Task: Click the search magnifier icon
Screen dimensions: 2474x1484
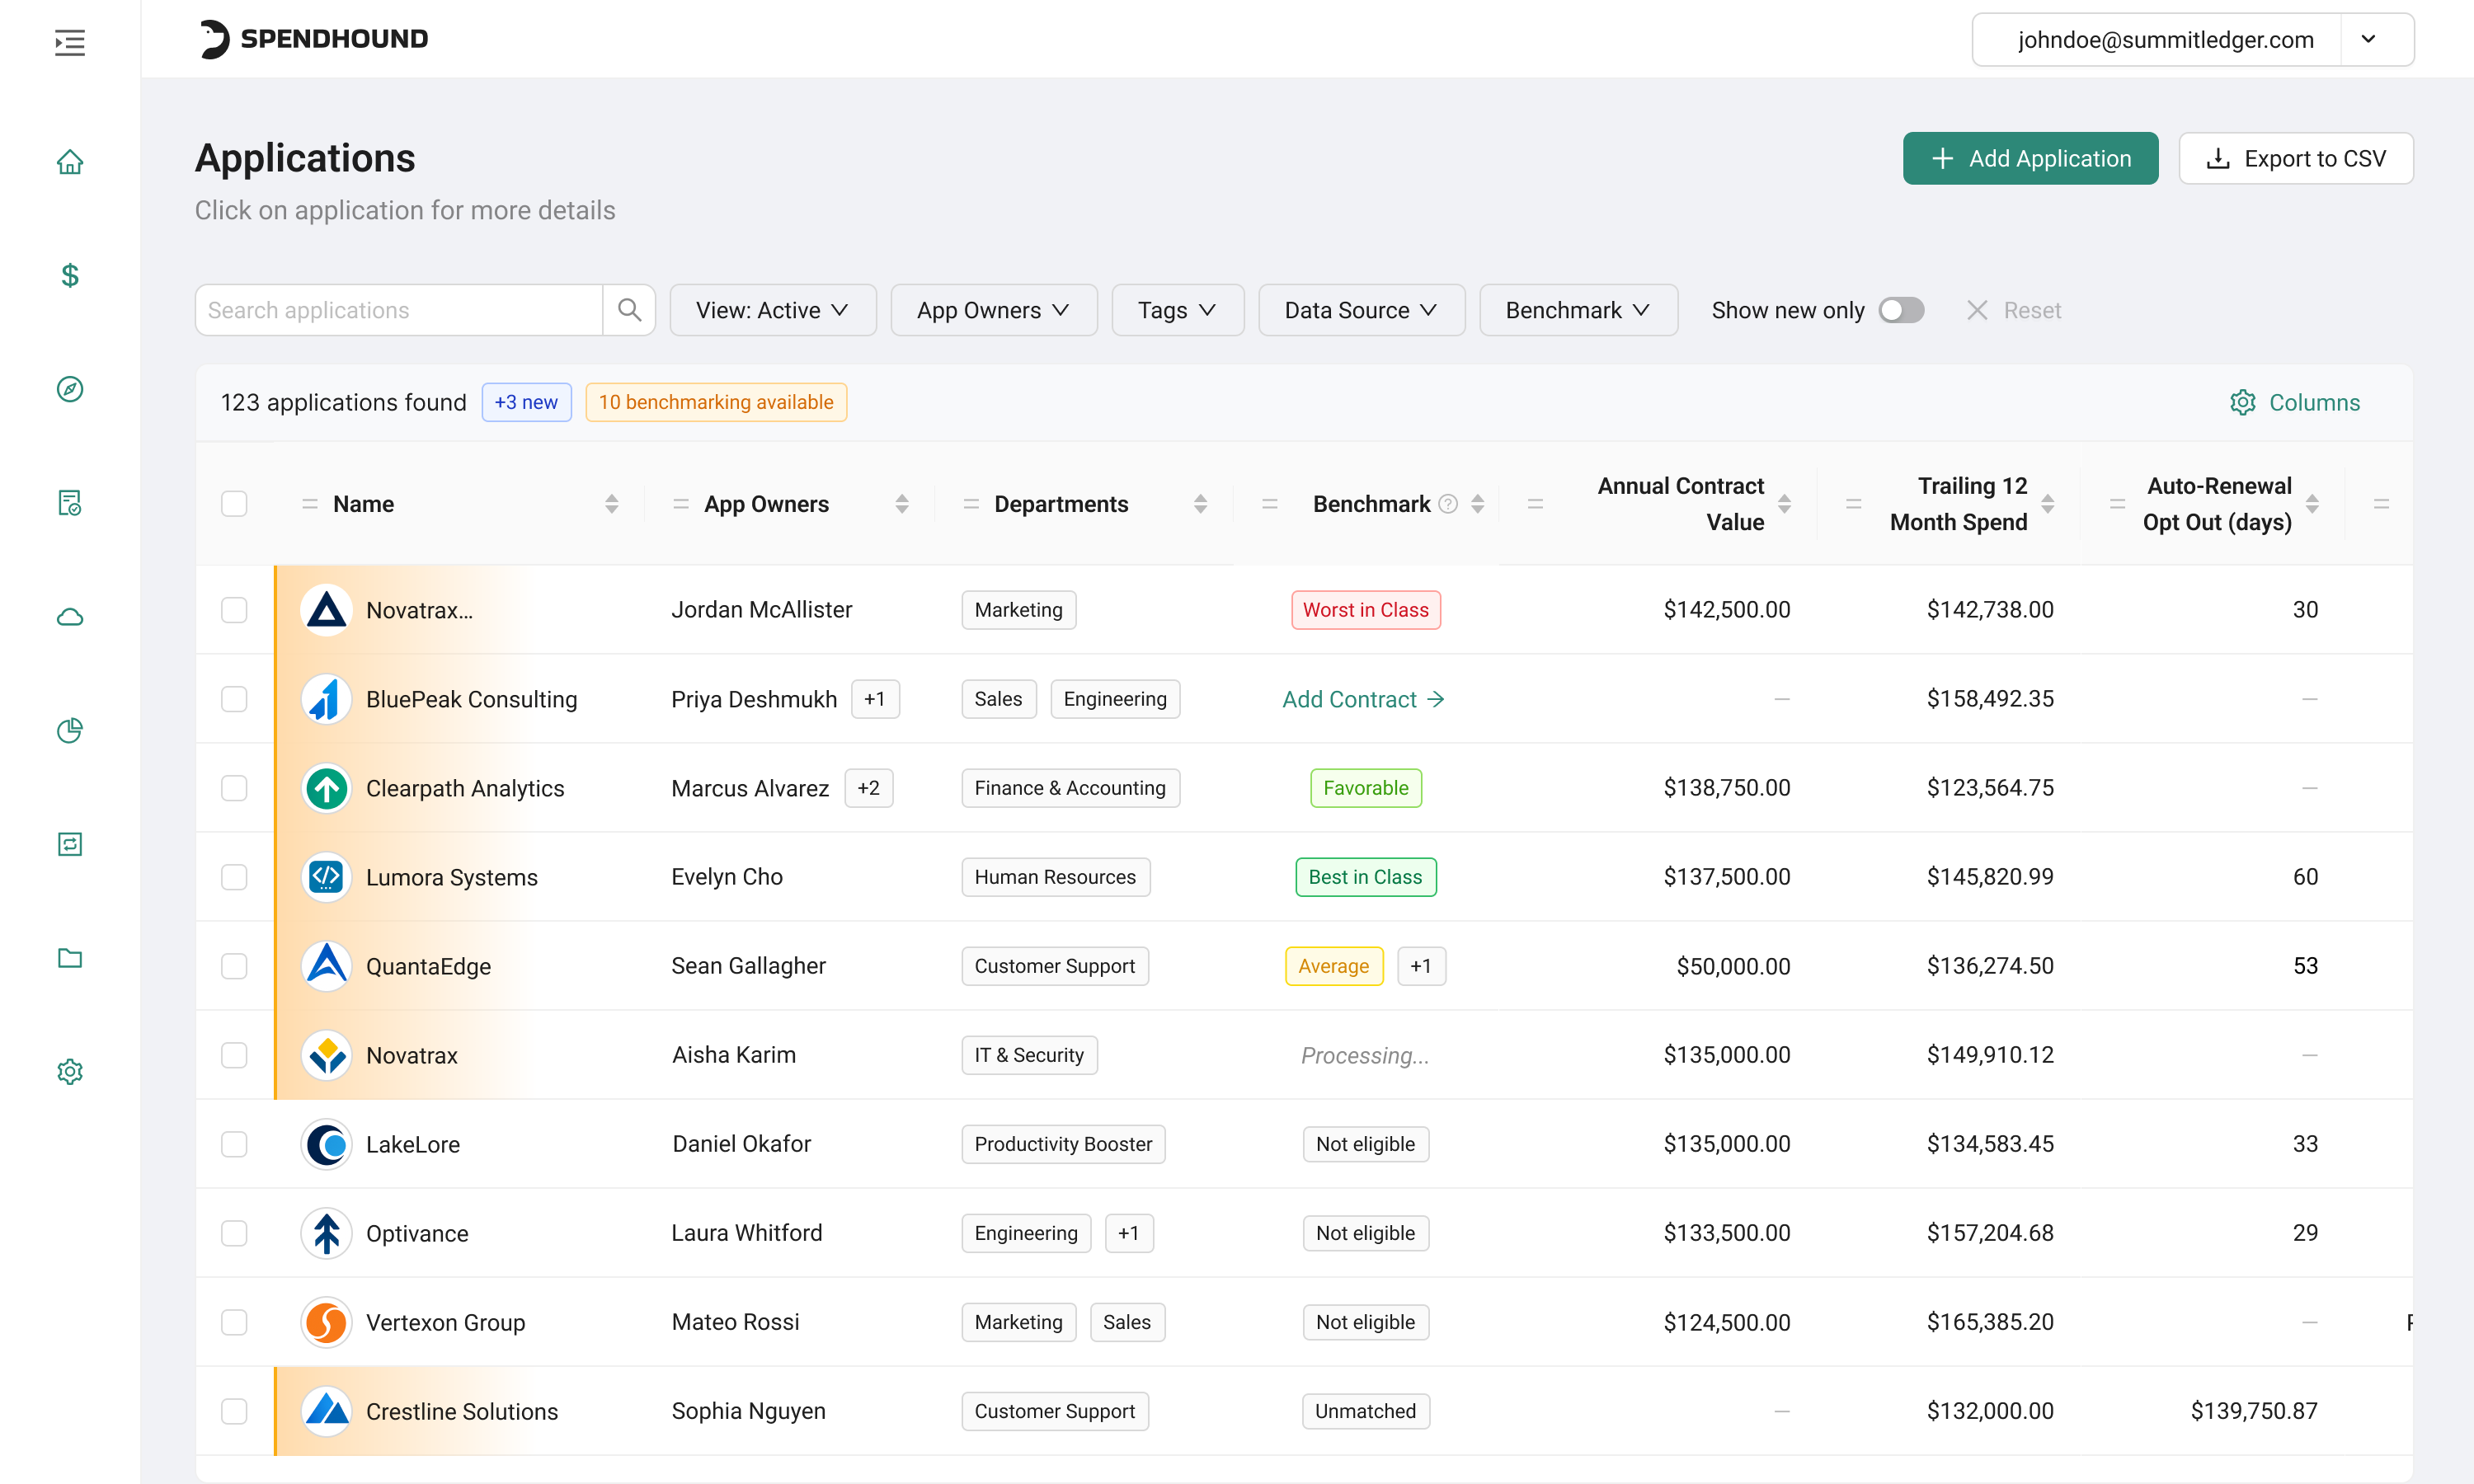Action: [629, 310]
